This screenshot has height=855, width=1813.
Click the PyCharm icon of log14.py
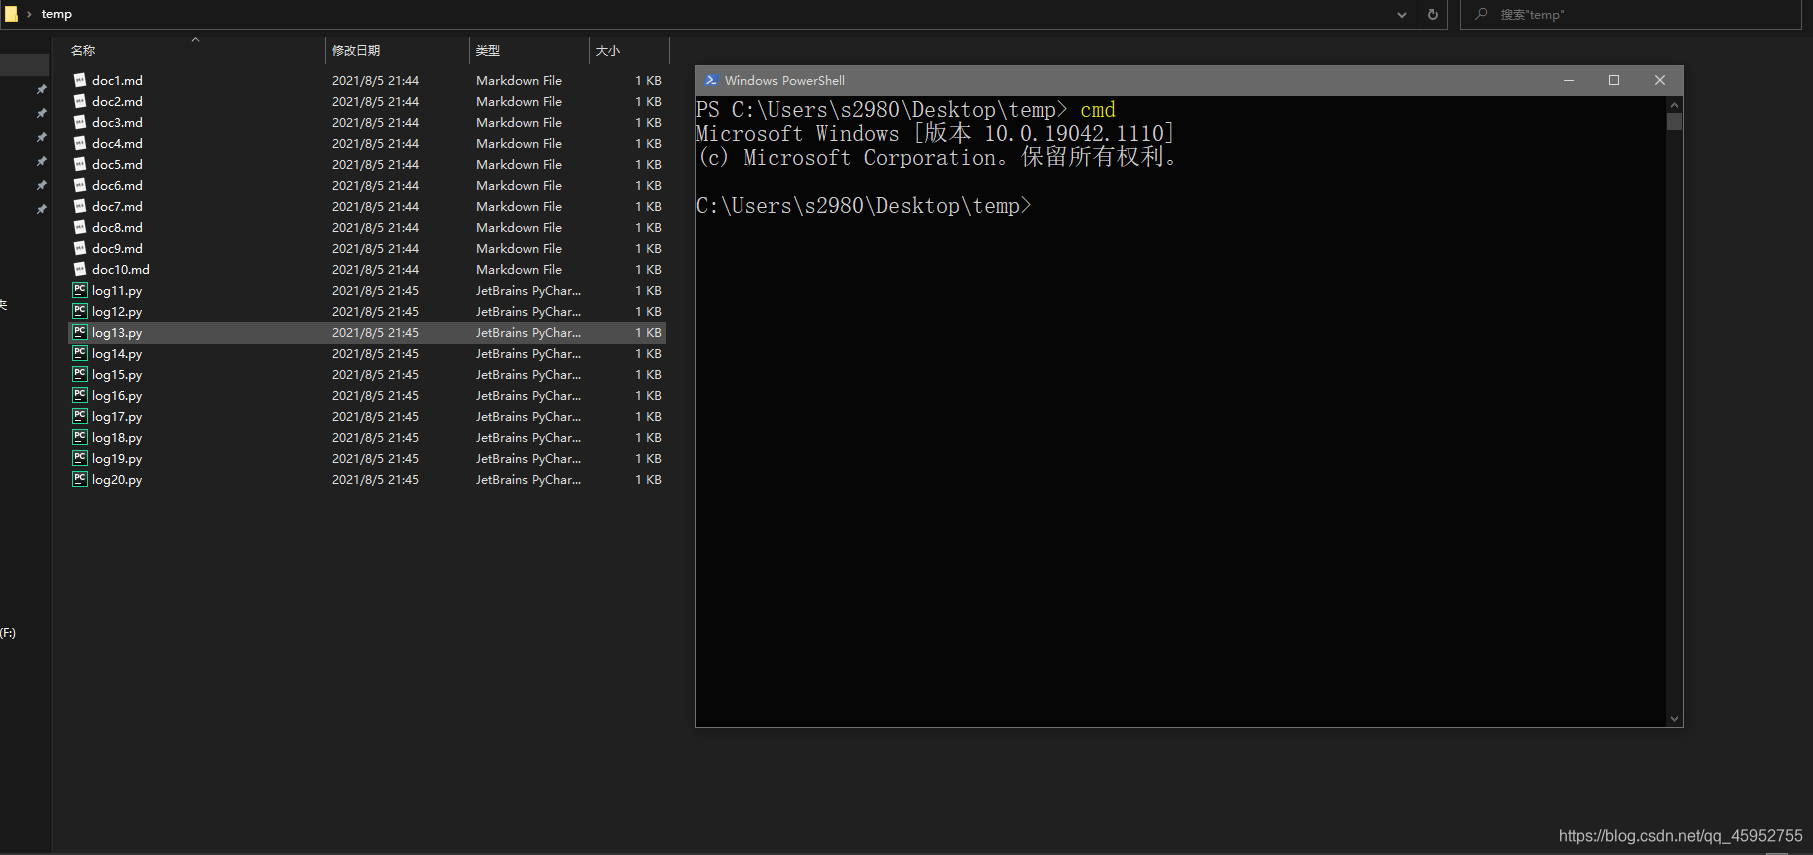click(80, 353)
